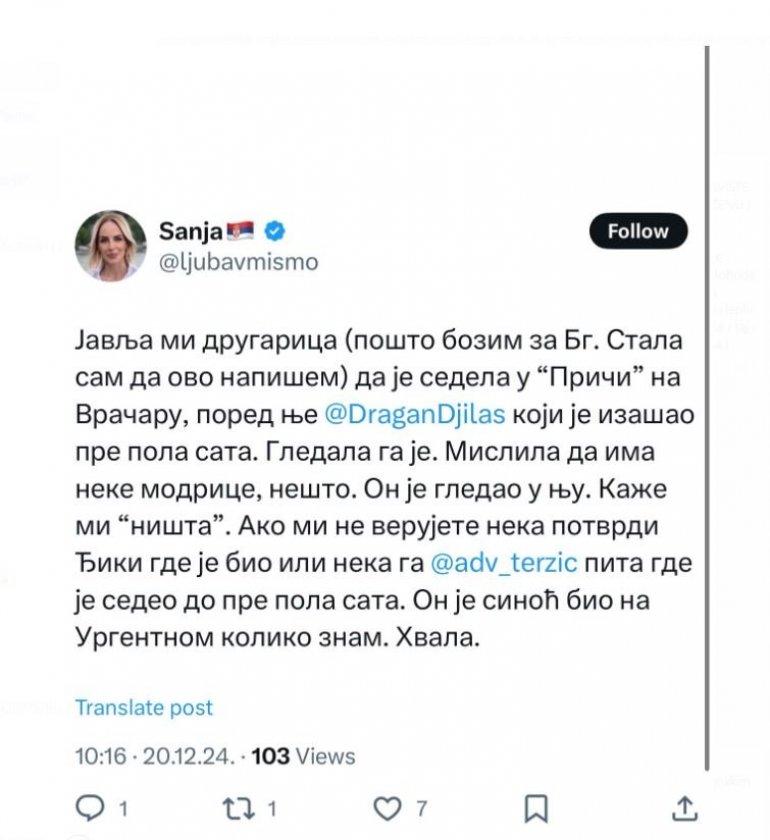This screenshot has height=840, width=770.
Task: Open Sanja's profile picture
Action: (x=111, y=246)
